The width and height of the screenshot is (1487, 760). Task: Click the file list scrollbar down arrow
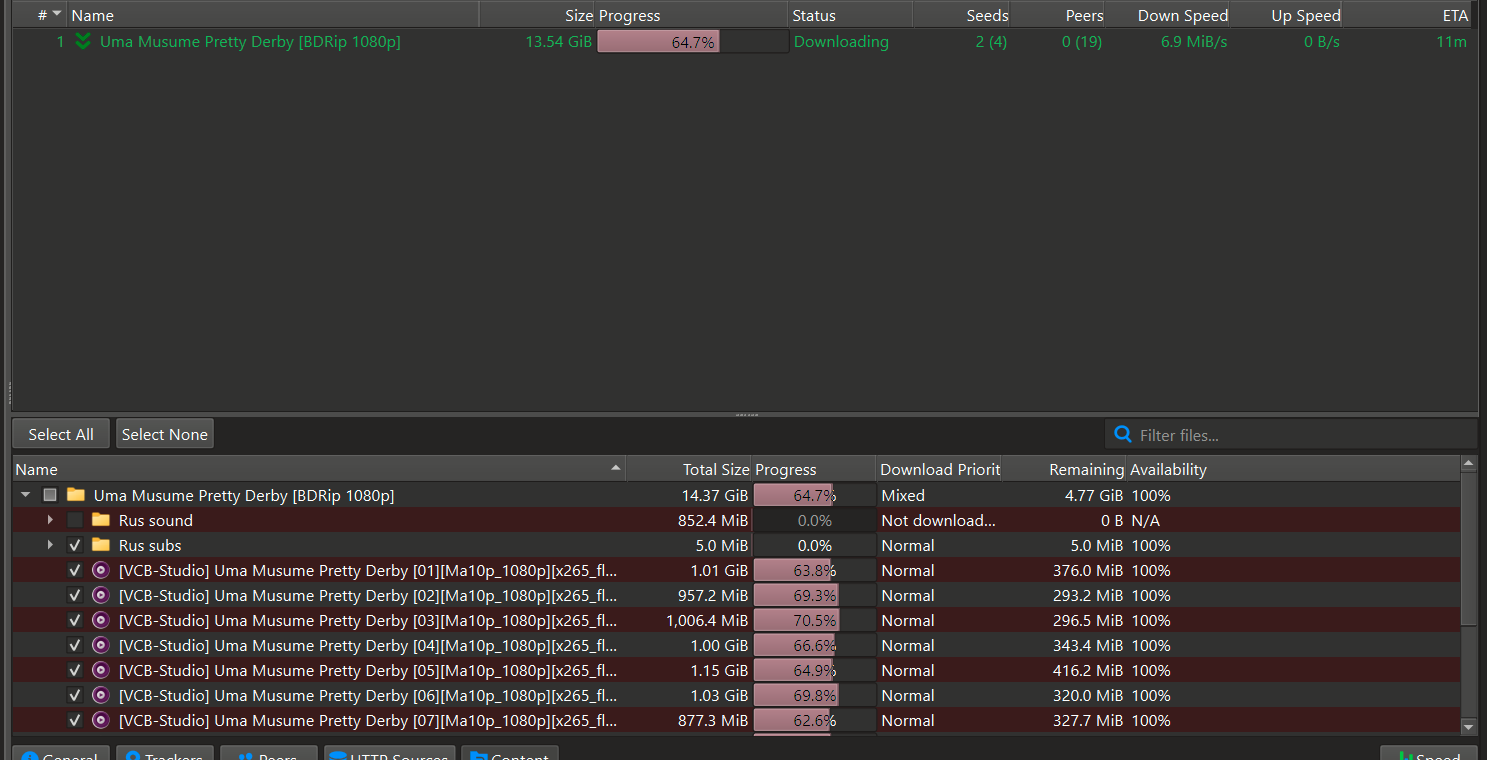(x=1468, y=726)
